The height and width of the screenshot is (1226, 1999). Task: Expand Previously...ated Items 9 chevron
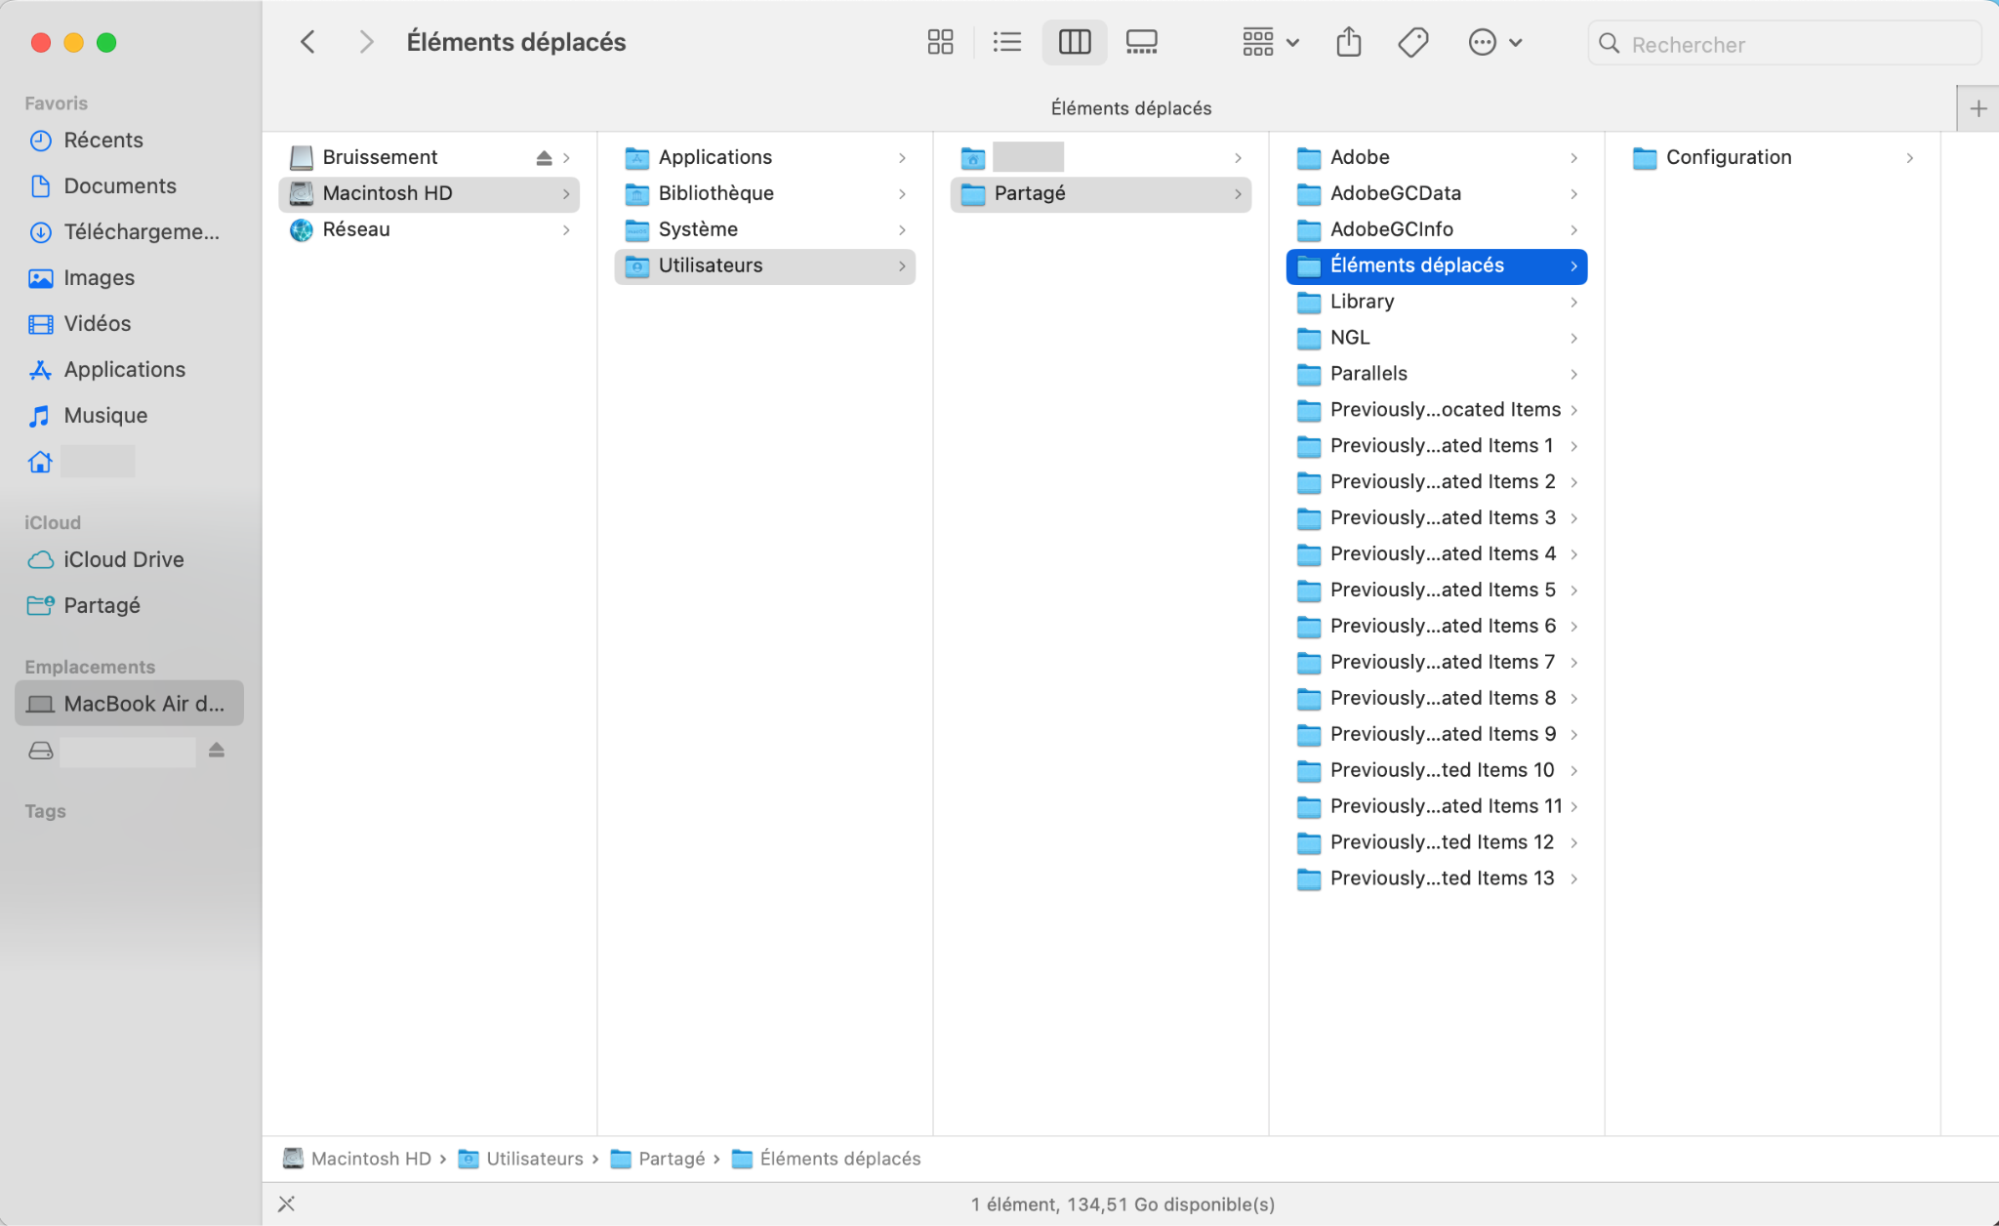[1574, 734]
